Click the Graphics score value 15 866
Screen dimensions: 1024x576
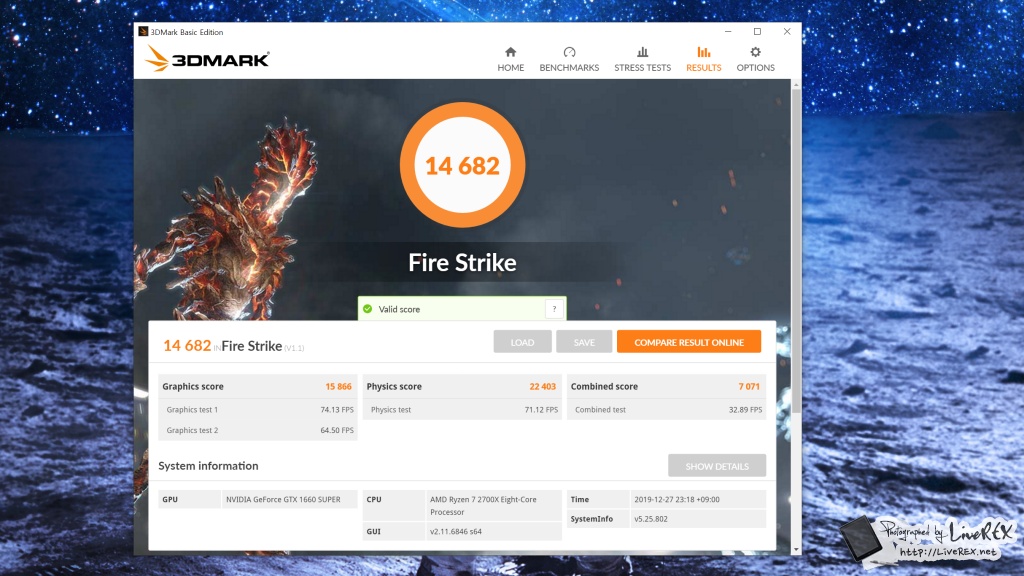[x=338, y=387]
